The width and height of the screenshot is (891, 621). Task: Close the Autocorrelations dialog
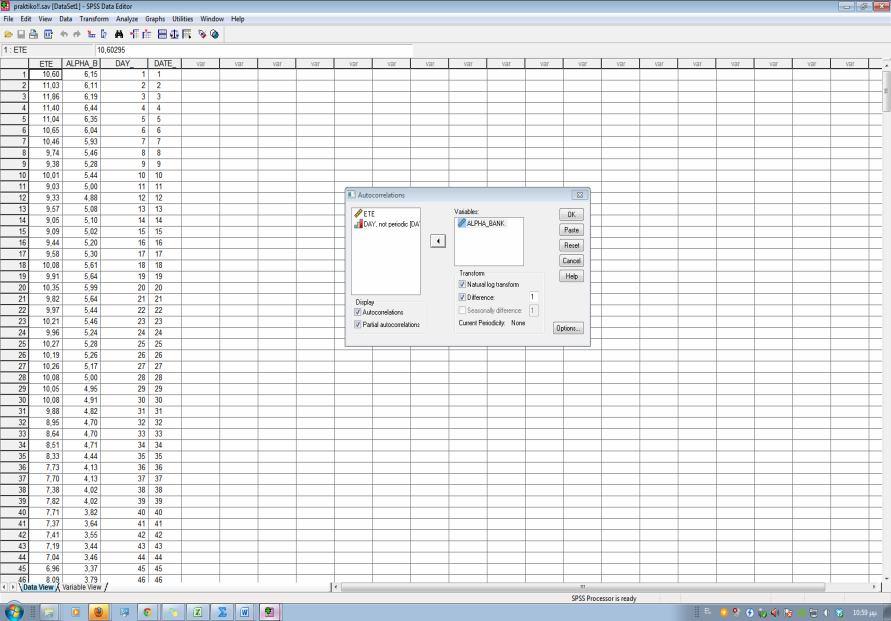coord(580,195)
